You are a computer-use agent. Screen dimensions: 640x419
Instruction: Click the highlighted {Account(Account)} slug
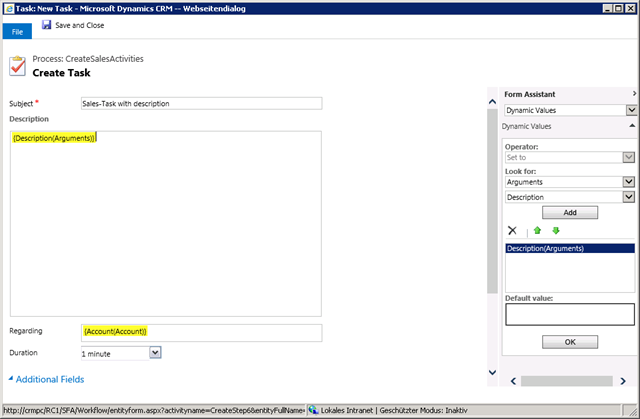pos(115,331)
